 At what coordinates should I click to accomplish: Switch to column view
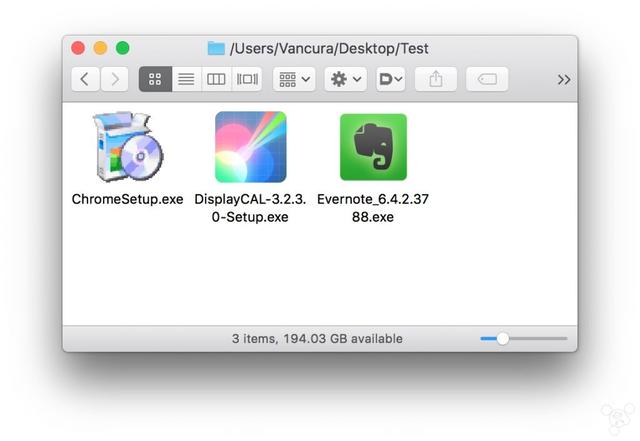click(216, 79)
